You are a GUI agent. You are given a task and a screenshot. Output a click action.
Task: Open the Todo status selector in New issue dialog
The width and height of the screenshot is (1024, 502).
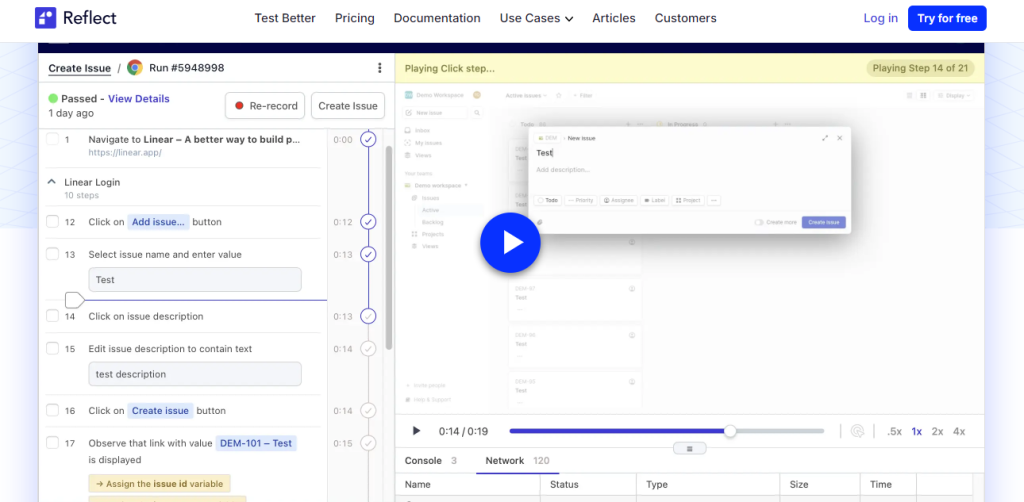click(x=548, y=200)
